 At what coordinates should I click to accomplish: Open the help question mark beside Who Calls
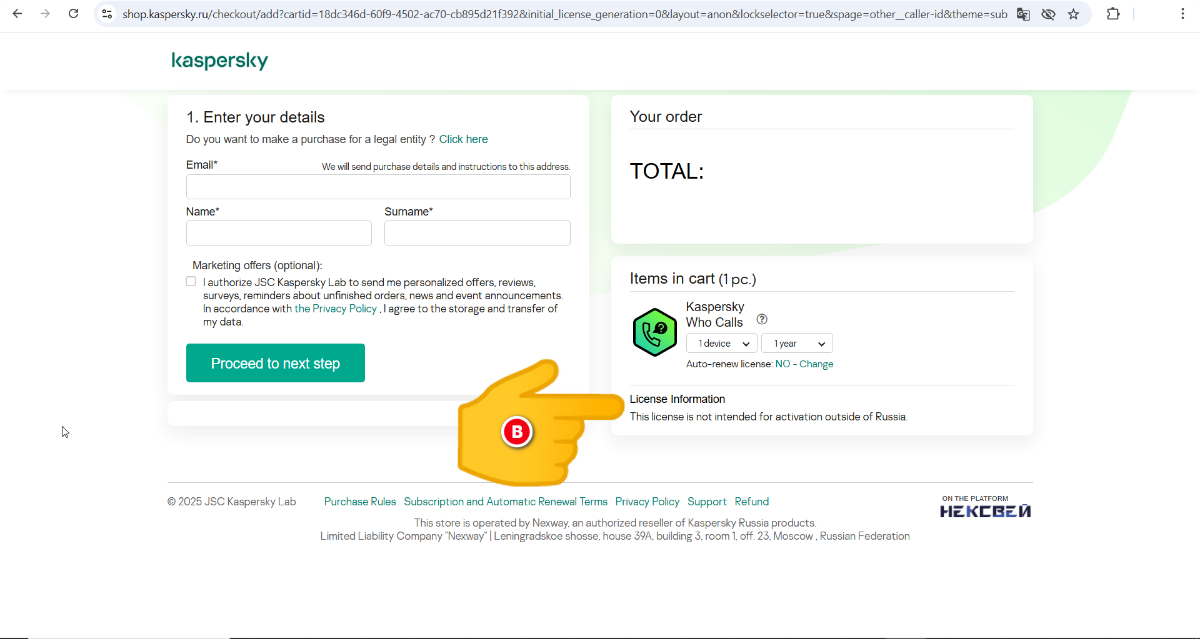pyautogui.click(x=762, y=320)
